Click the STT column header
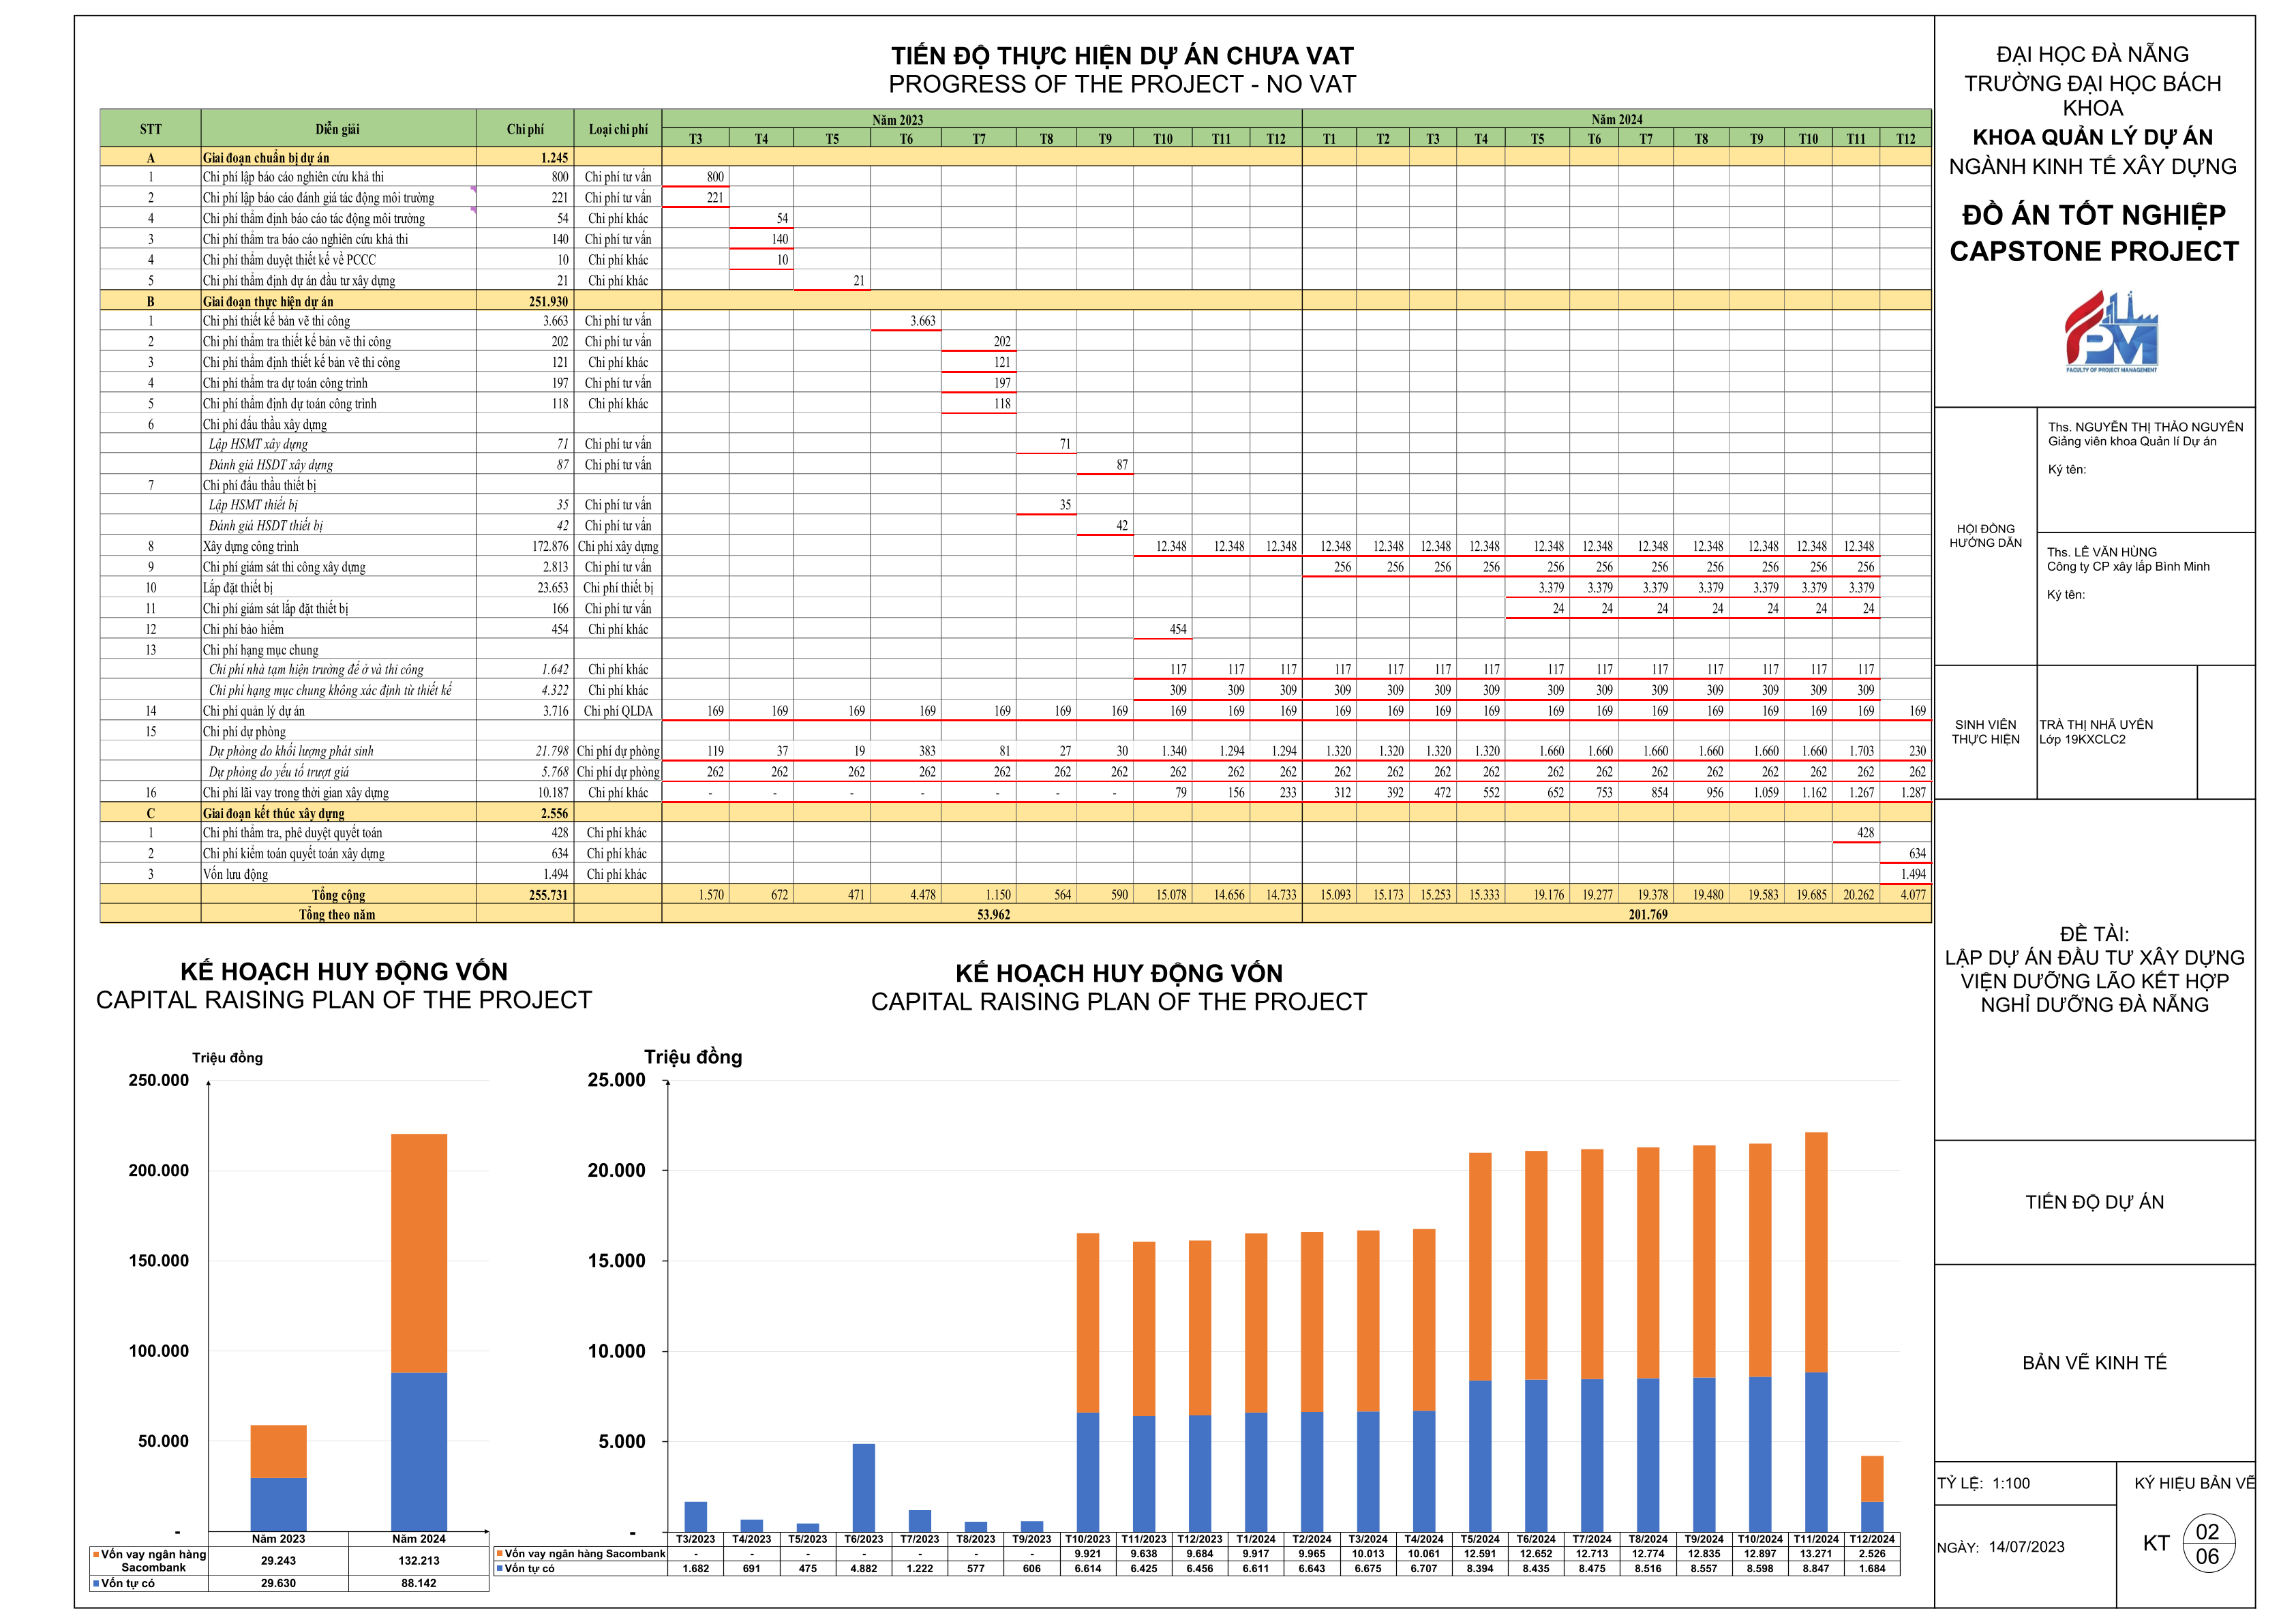 tap(151, 129)
